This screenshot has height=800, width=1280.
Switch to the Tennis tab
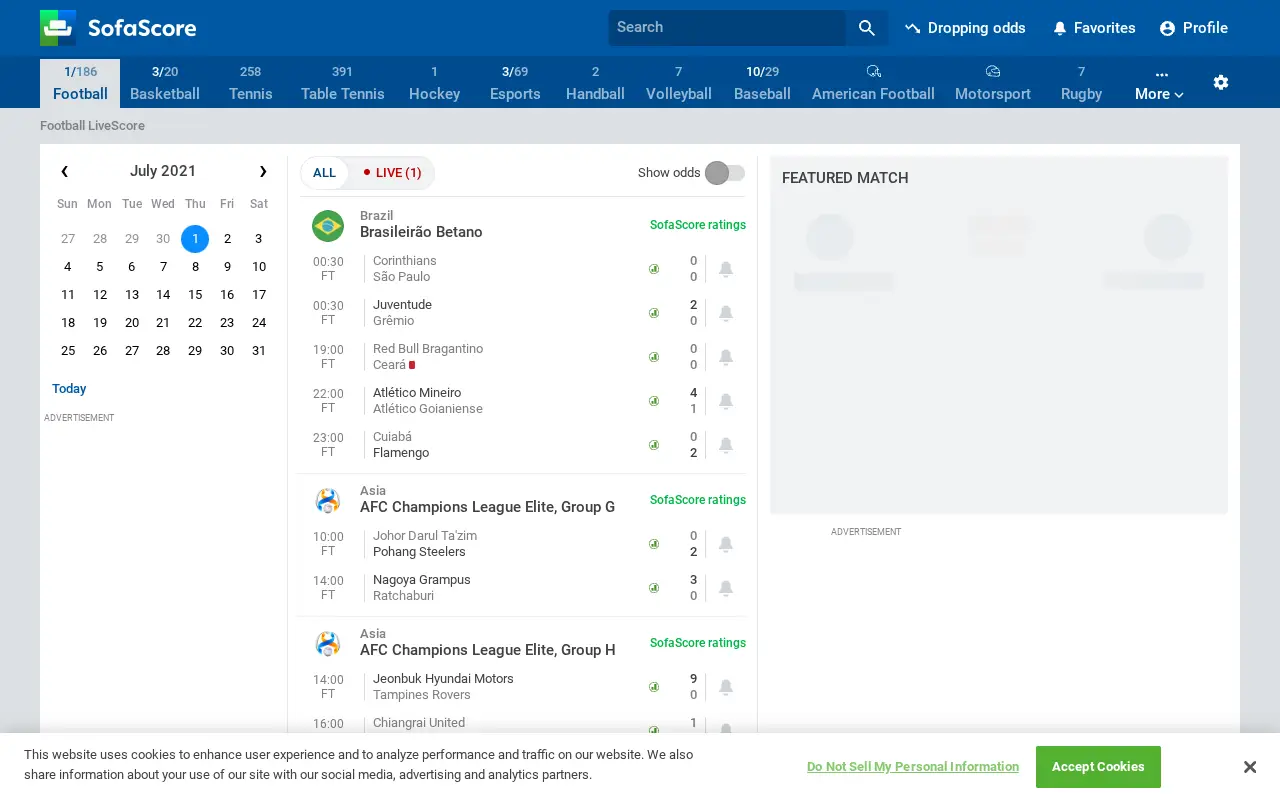point(251,83)
